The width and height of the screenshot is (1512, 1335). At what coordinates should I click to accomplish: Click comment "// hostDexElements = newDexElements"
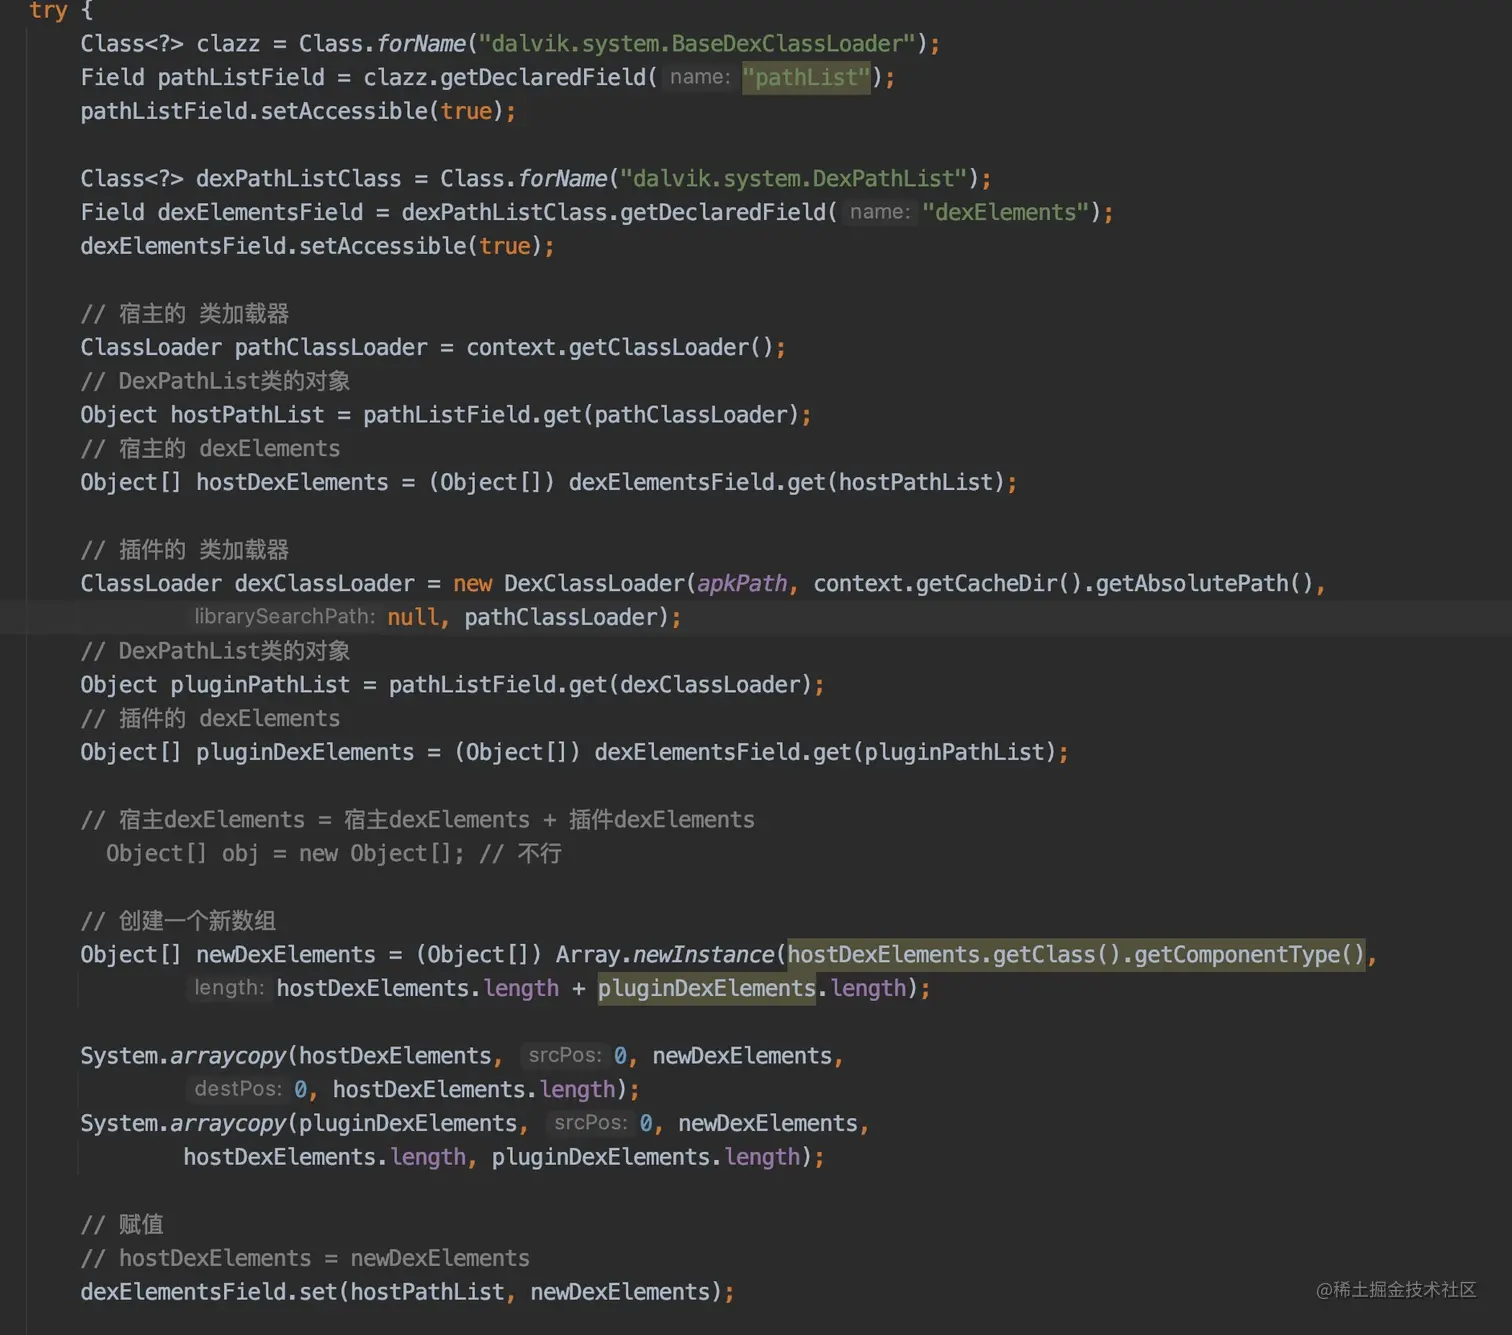pos(305,1258)
